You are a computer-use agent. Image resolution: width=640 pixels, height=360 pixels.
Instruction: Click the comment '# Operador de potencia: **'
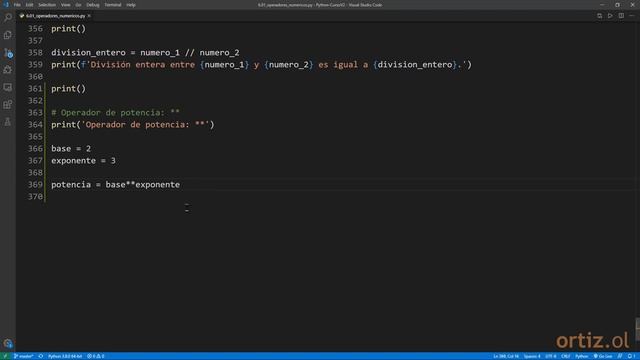pyautogui.click(x=115, y=113)
